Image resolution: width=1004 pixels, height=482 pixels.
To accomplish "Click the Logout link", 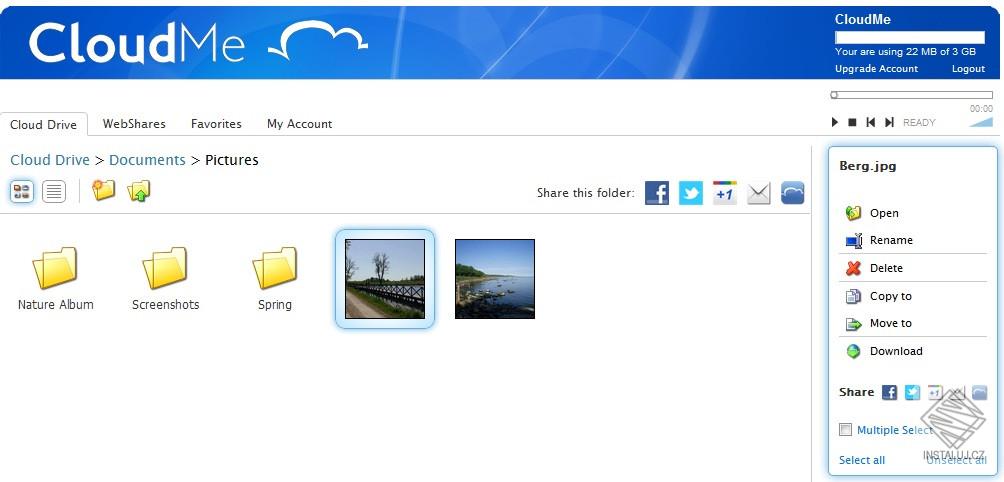I will (x=968, y=68).
